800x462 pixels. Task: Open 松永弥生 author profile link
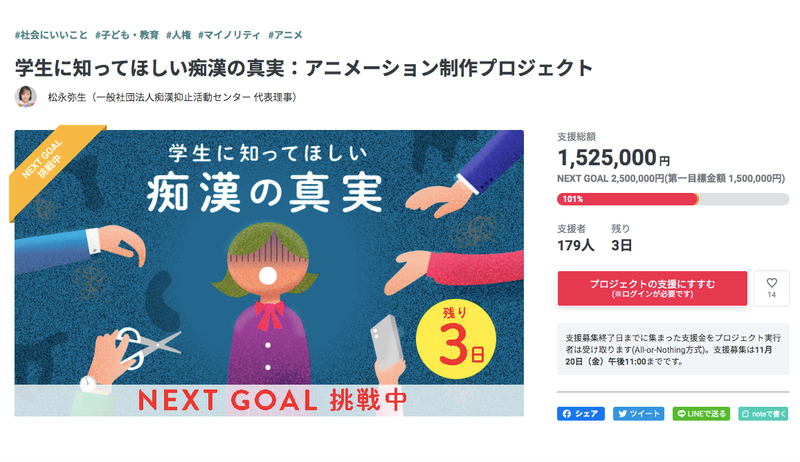click(x=172, y=97)
